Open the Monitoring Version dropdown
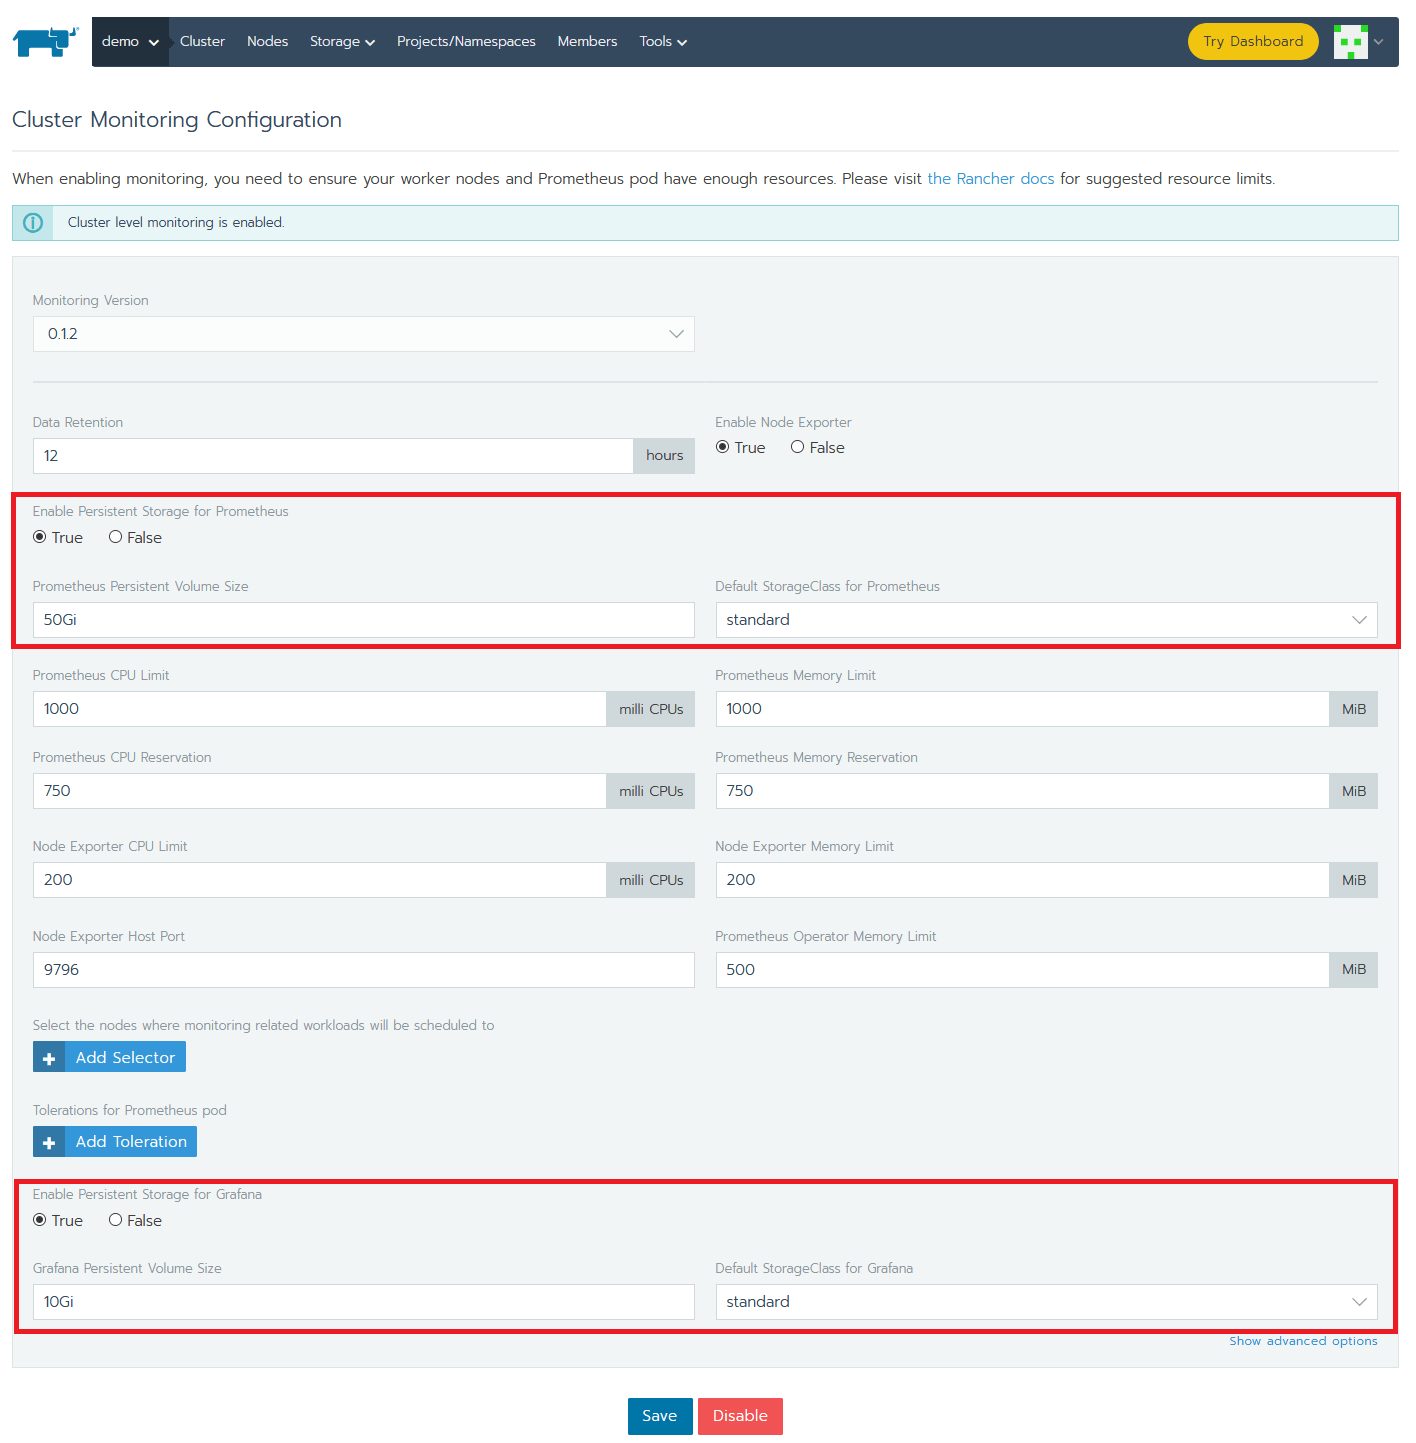This screenshot has width=1416, height=1443. pyautogui.click(x=363, y=334)
